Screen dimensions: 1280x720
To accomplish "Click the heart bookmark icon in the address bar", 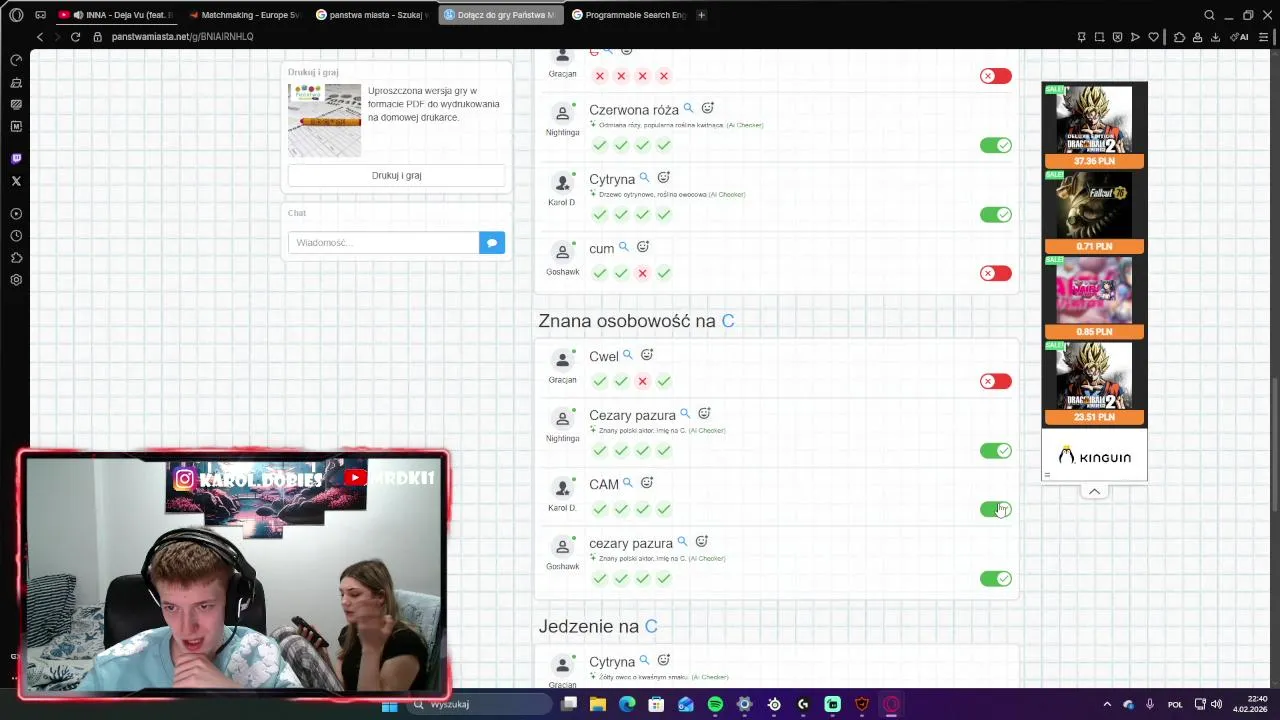I will [1153, 37].
